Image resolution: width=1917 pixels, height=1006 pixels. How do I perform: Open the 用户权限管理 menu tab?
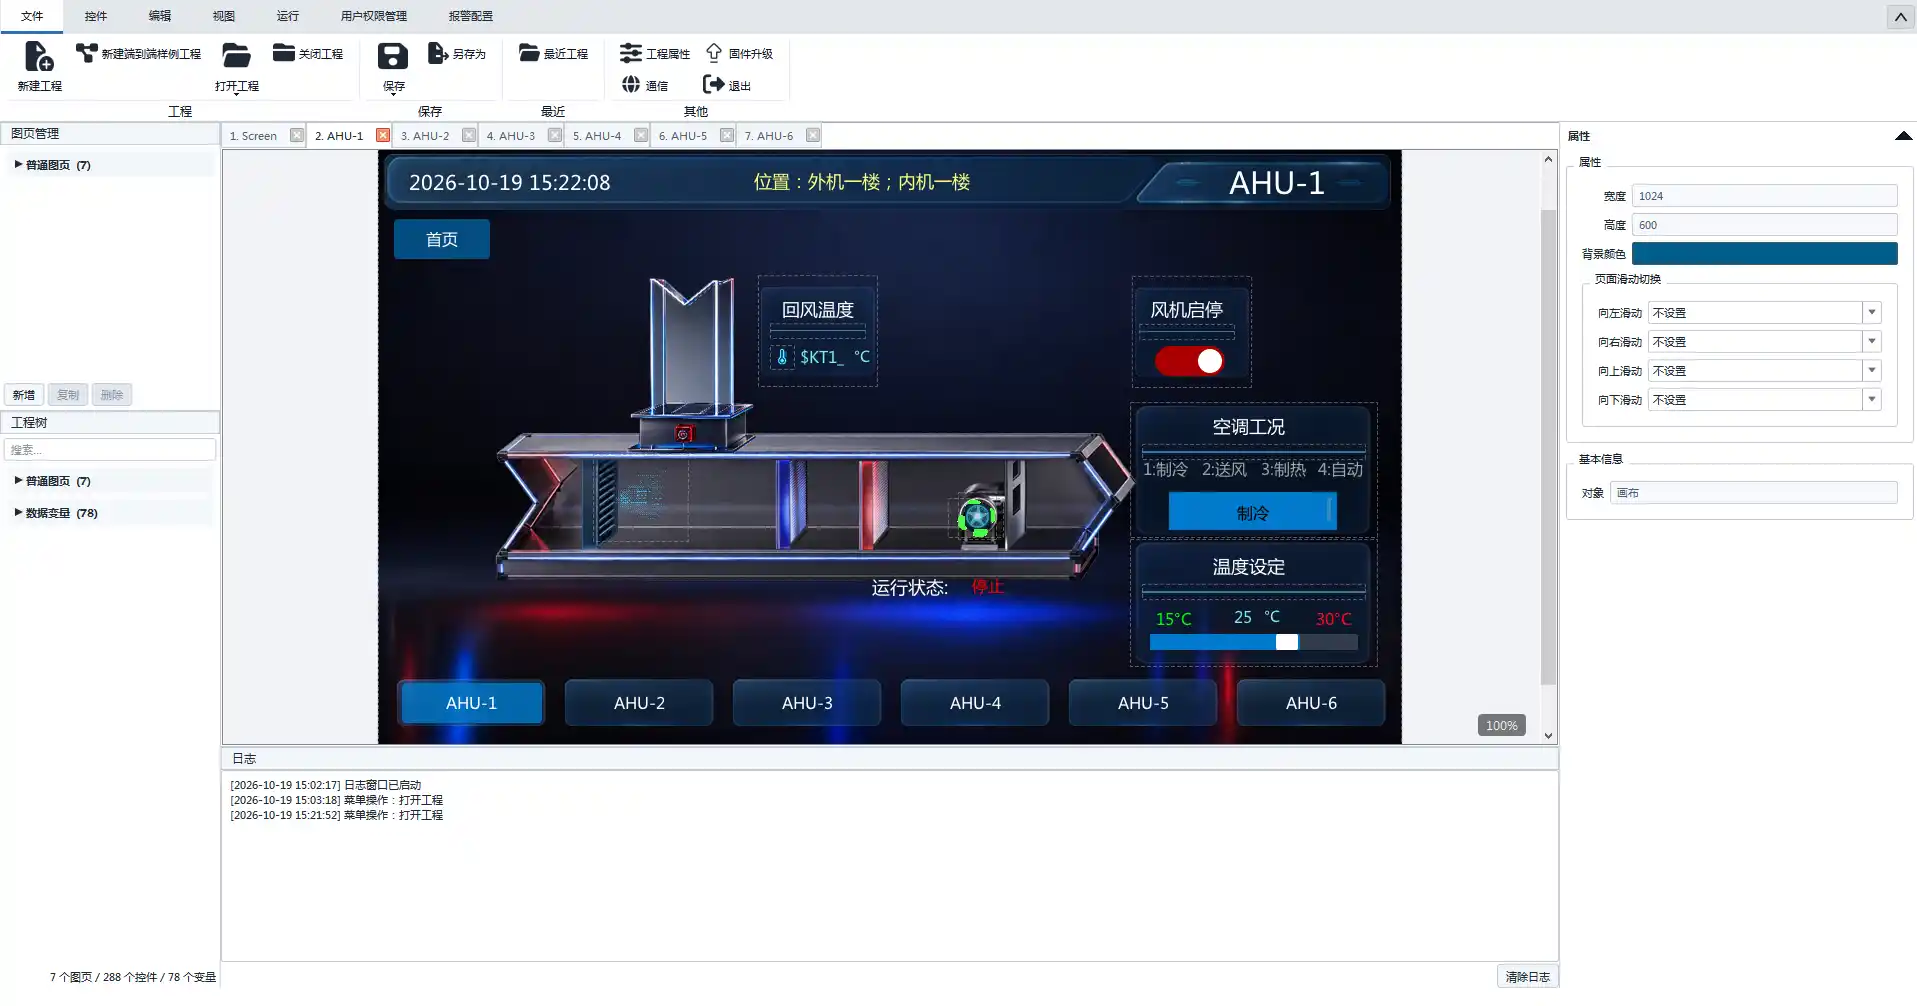click(374, 16)
